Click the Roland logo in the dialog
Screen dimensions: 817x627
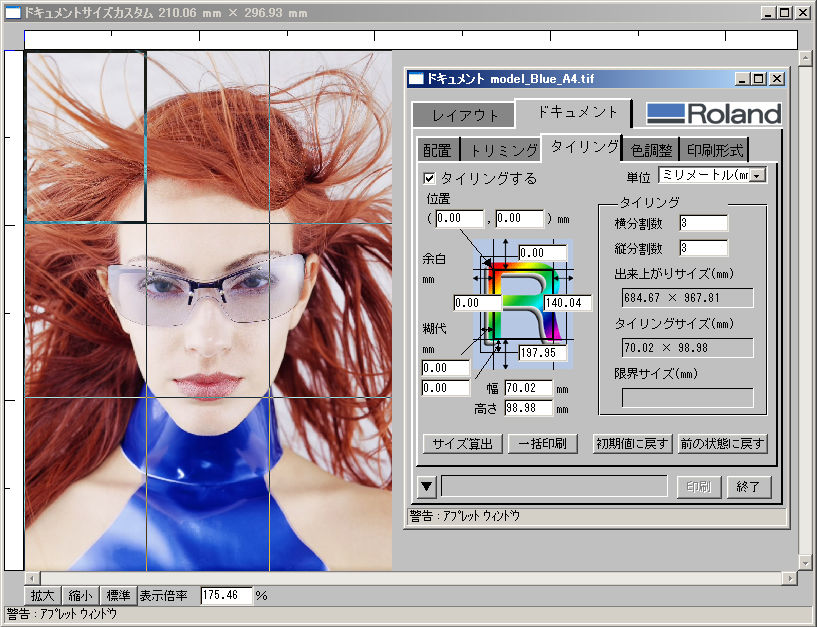pyautogui.click(x=713, y=113)
